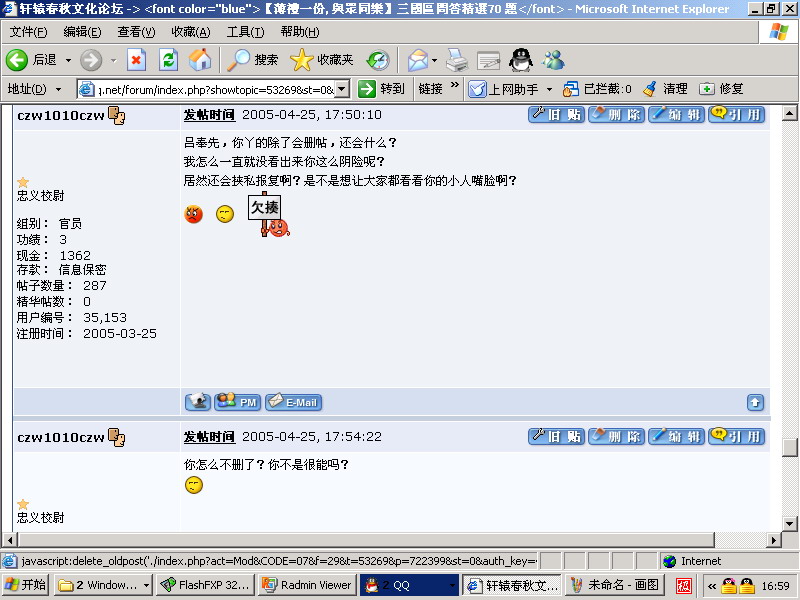The height and width of the screenshot is (600, 800).
Task: Open 文件(F) menu
Action: point(29,32)
